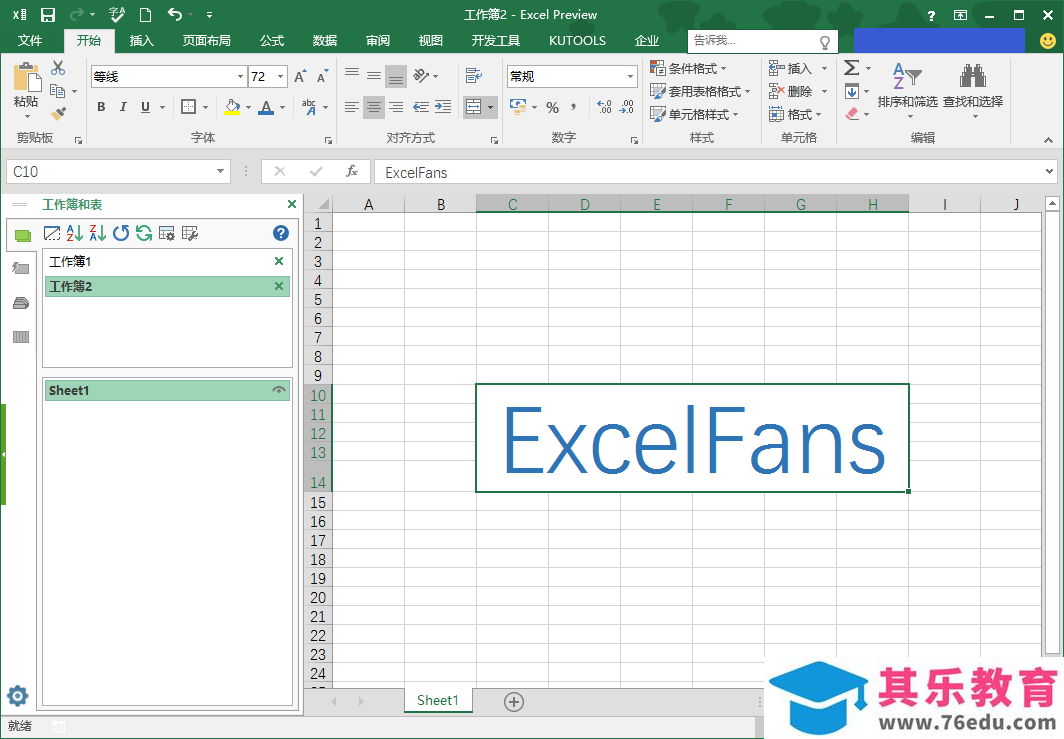
Task: Open settings gear at pane bottom
Action: pos(18,696)
